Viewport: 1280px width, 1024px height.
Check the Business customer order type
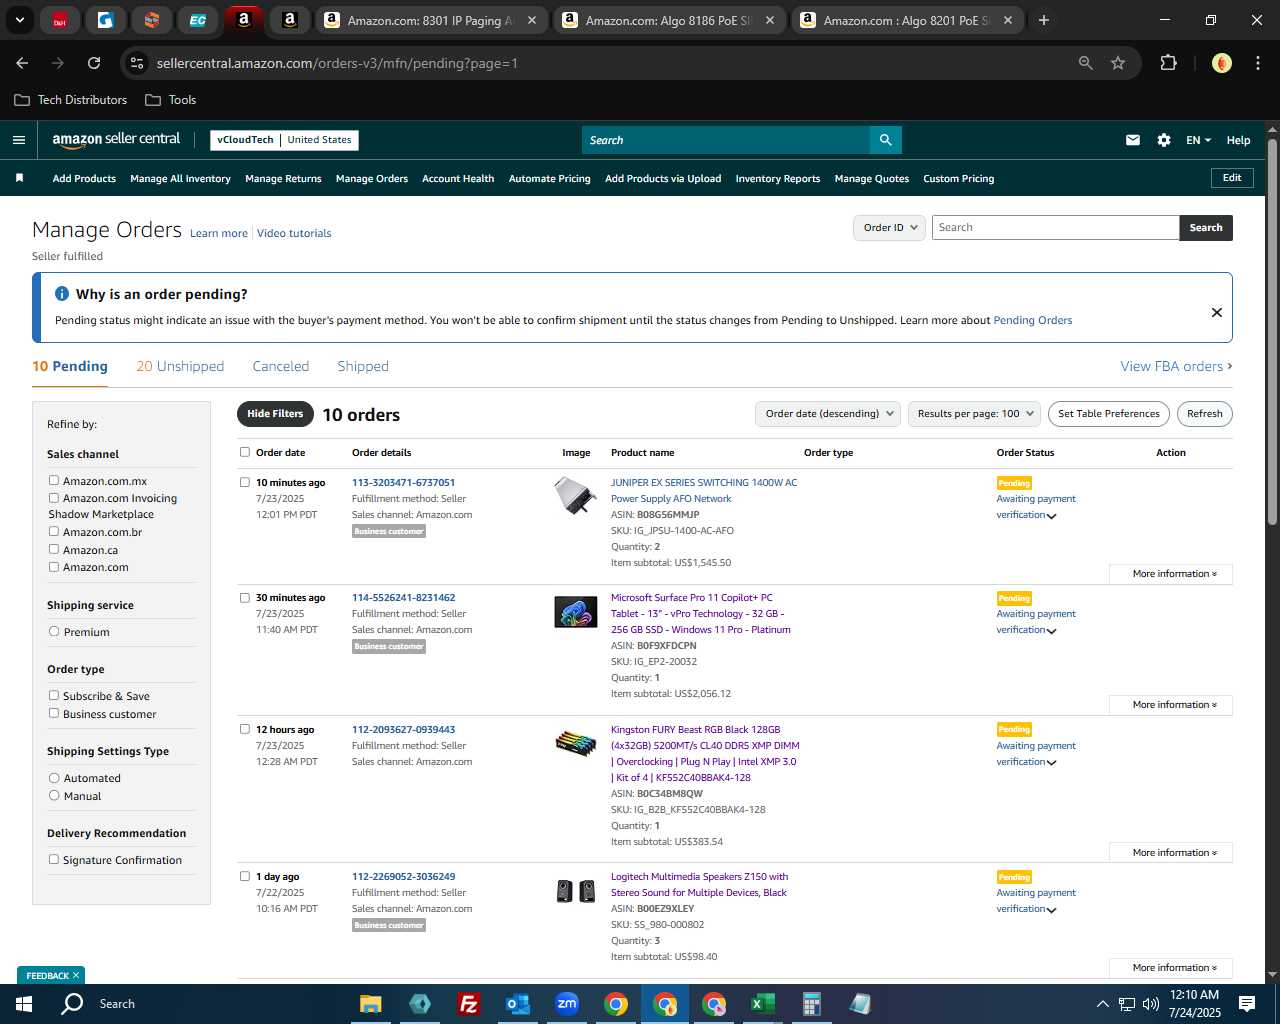click(54, 714)
